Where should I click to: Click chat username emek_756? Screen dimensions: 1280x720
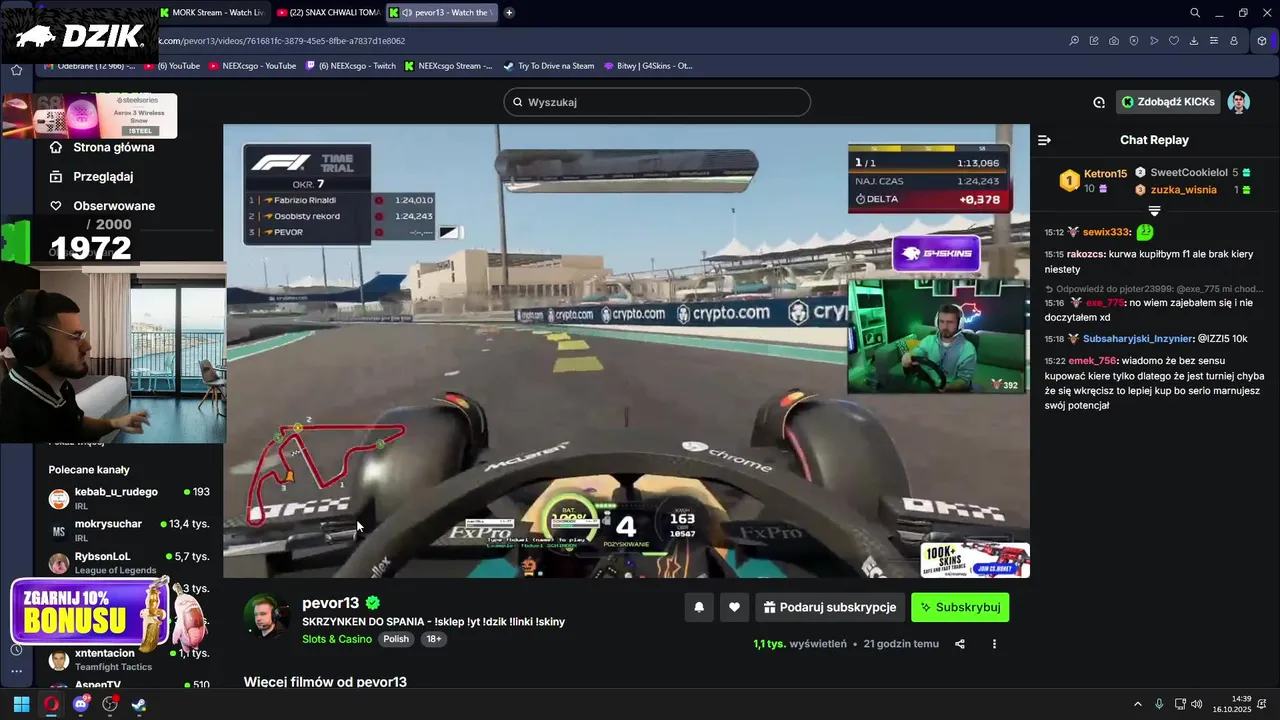pos(1092,361)
